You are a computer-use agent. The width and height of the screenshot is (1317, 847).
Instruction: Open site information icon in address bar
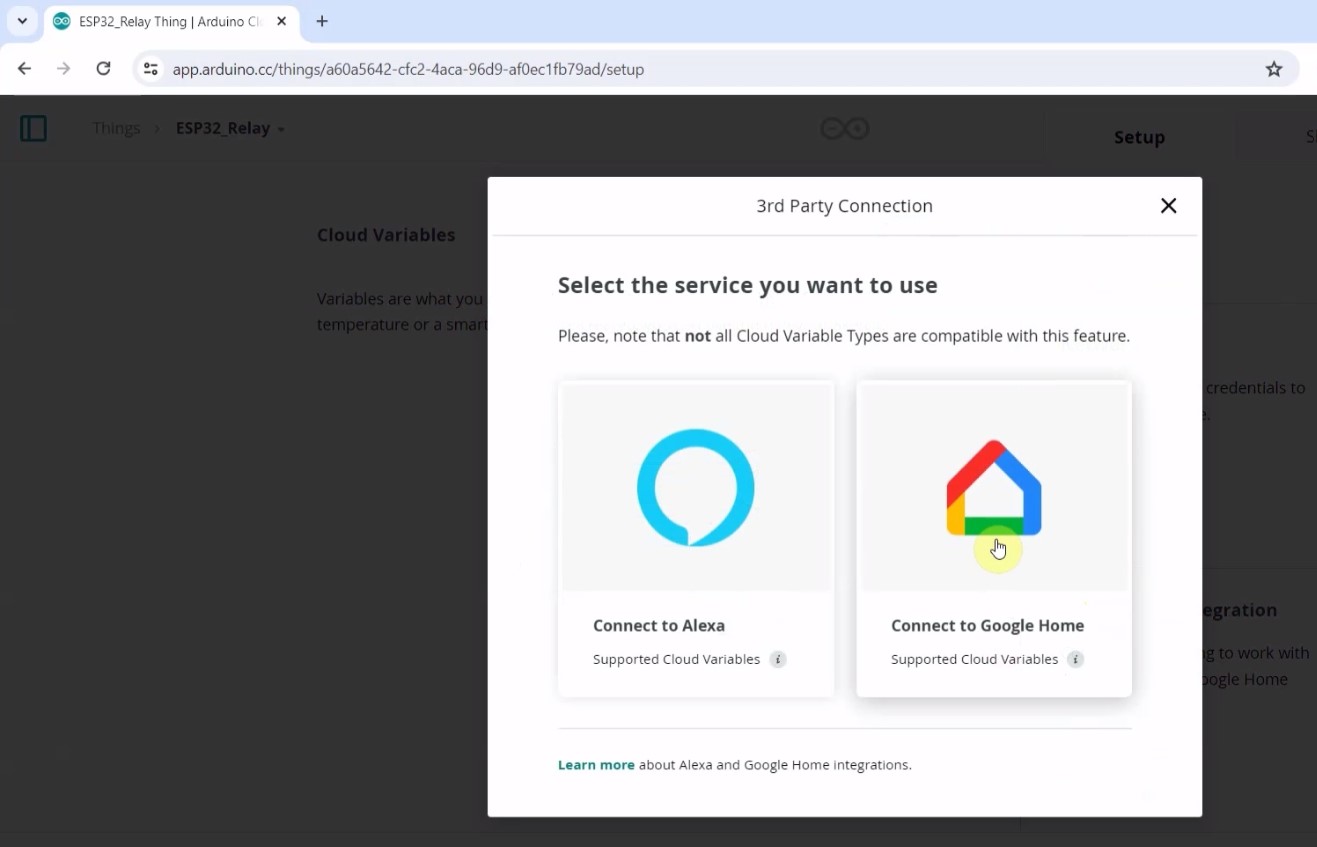(x=151, y=69)
